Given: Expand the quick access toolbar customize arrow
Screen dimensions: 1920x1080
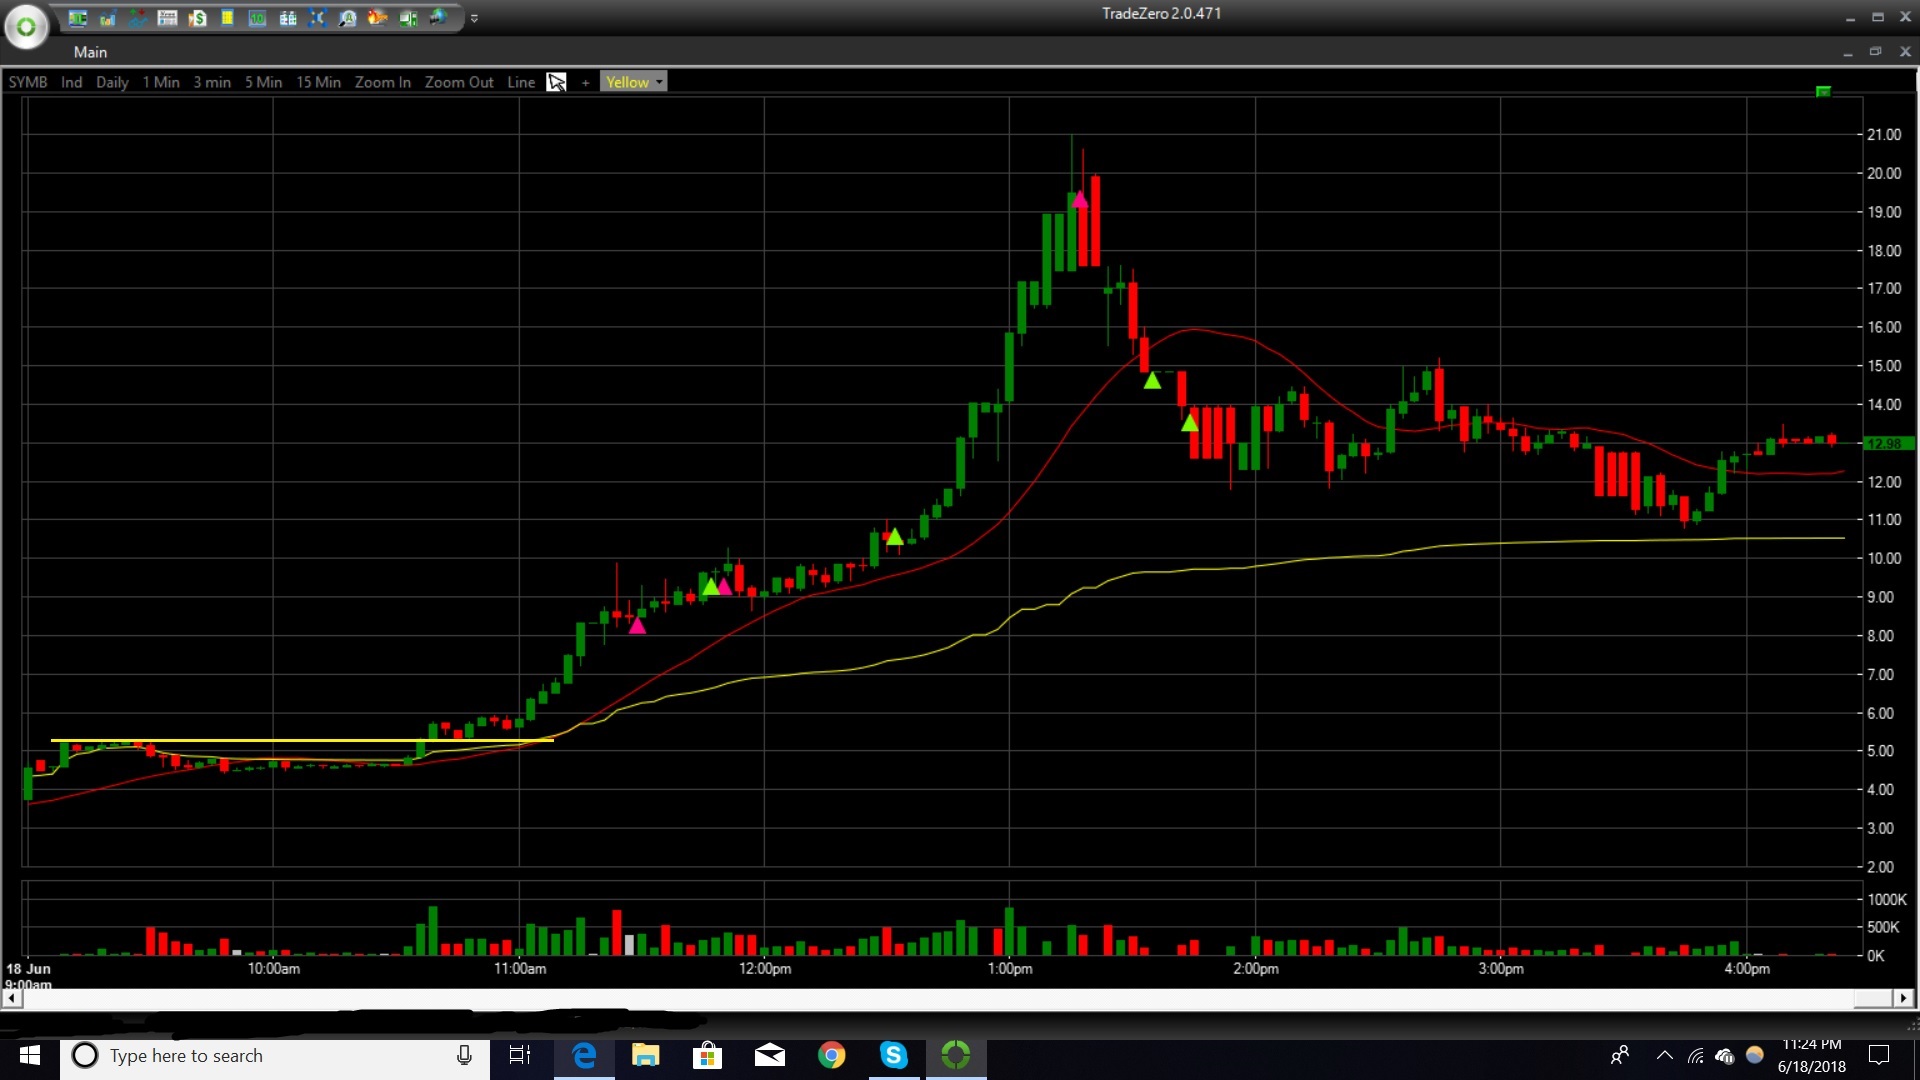Looking at the screenshot, I should tap(474, 18).
